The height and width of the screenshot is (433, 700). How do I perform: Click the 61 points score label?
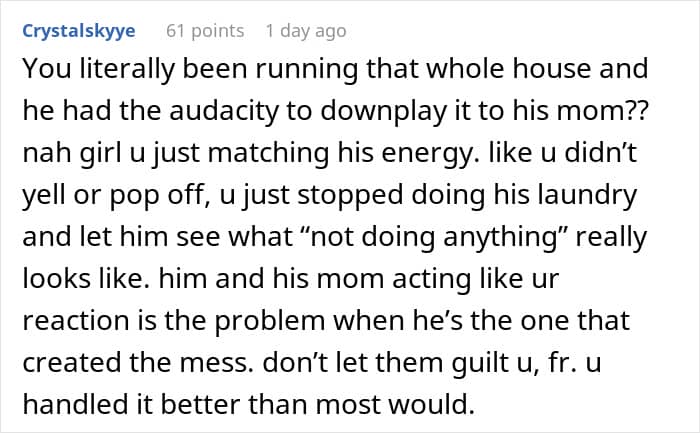[205, 31]
